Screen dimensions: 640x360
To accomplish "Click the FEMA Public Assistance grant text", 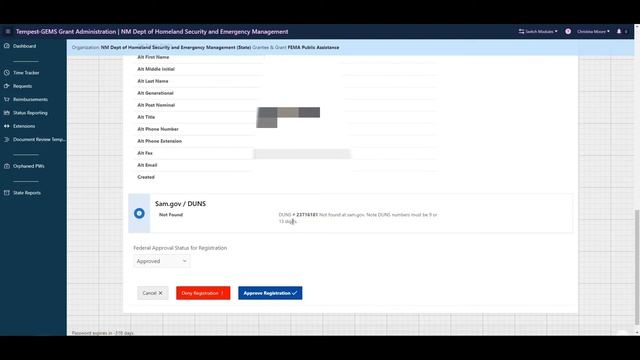I will pos(313,47).
